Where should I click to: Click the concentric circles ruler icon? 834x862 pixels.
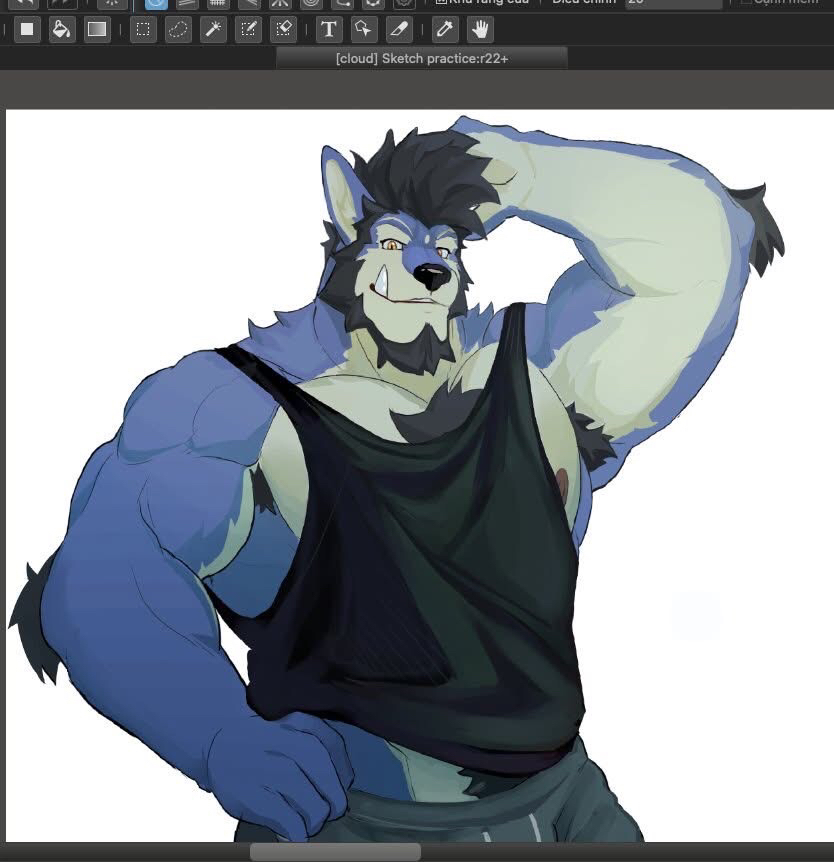pos(309,3)
